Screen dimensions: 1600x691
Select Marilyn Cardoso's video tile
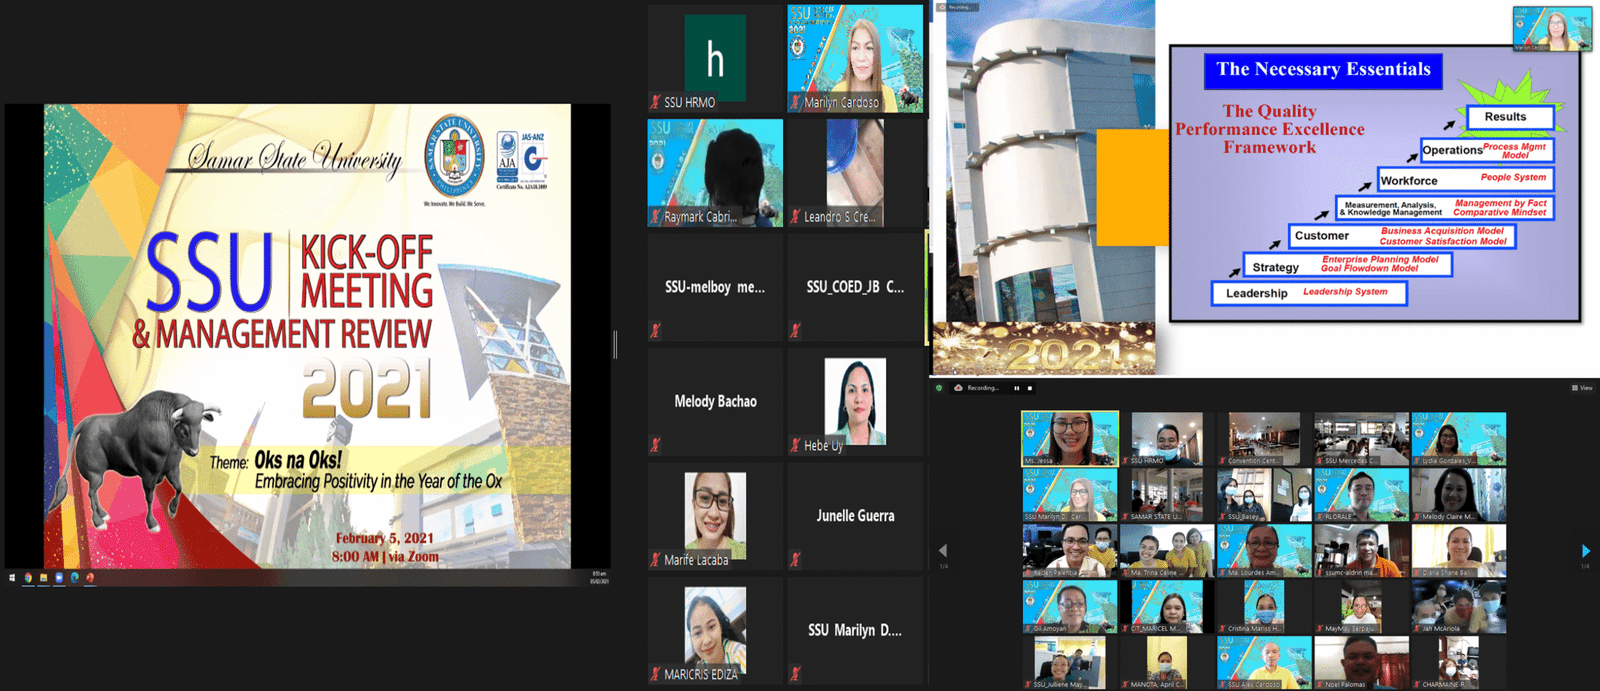click(855, 58)
